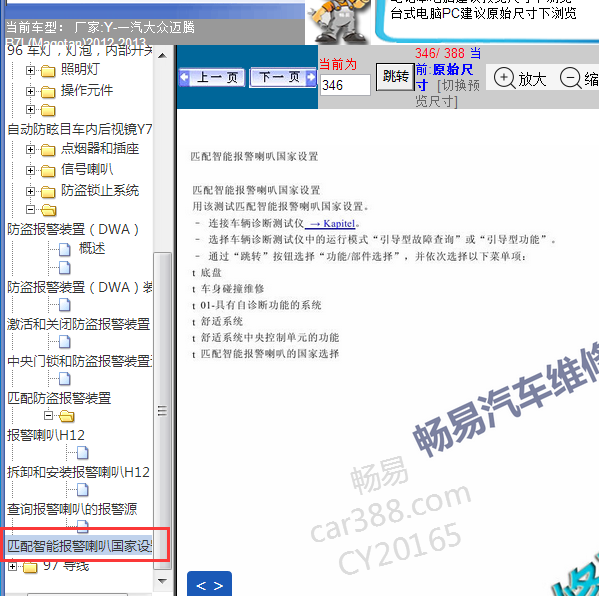Select the 点烟器和插座 folder icon
The image size is (599, 596).
(48, 150)
